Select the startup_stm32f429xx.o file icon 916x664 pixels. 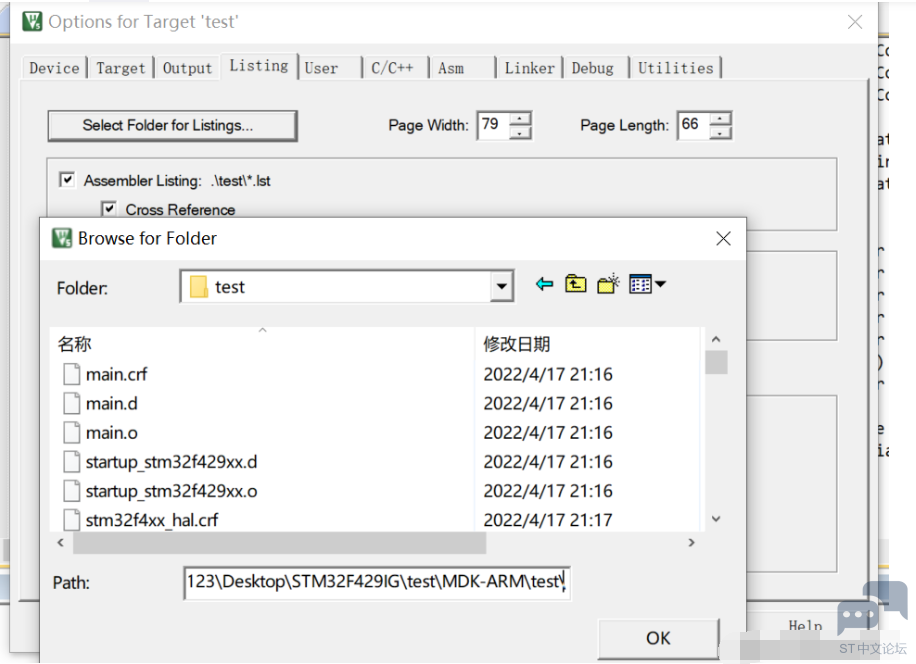[x=71, y=491]
